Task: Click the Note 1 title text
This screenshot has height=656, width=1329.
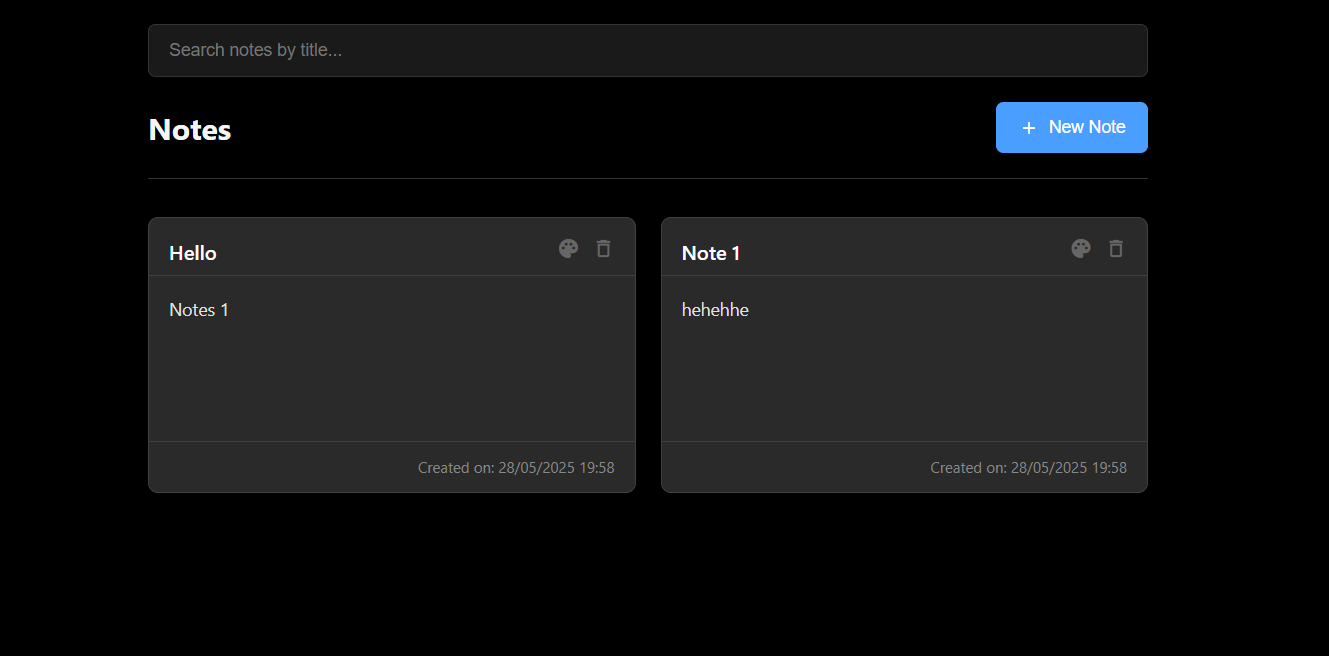Action: 711,253
